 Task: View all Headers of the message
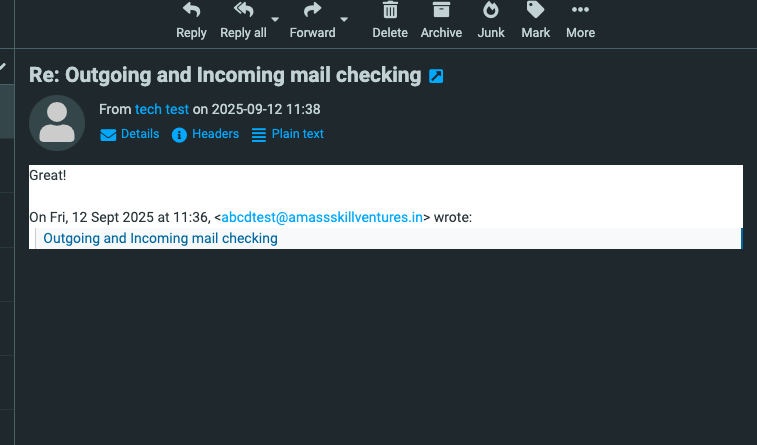(x=206, y=134)
